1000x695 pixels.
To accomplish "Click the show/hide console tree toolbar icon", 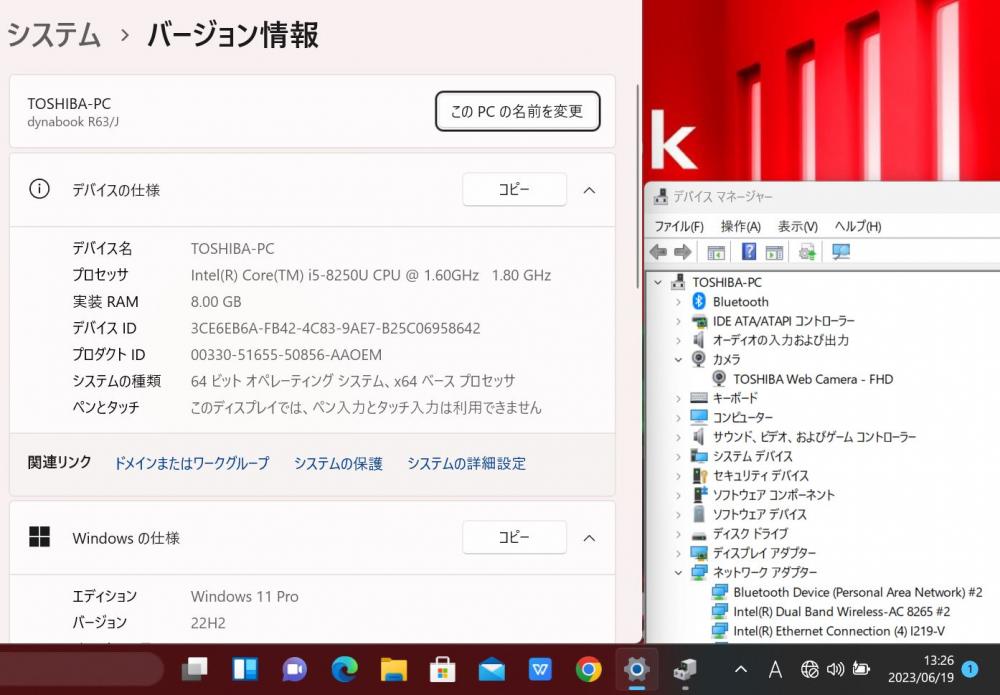I will point(716,252).
